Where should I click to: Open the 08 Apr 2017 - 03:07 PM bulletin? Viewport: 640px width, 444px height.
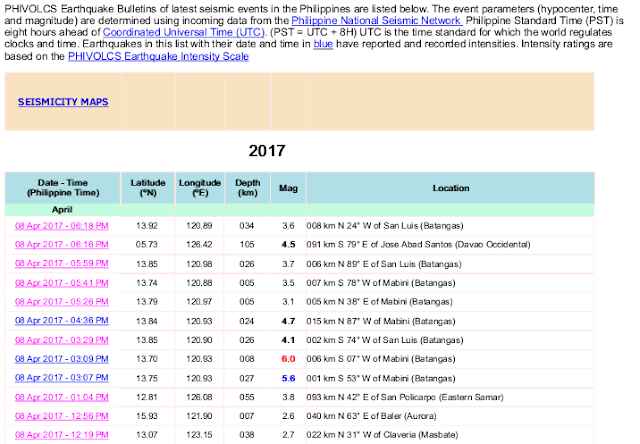pyautogui.click(x=62, y=378)
